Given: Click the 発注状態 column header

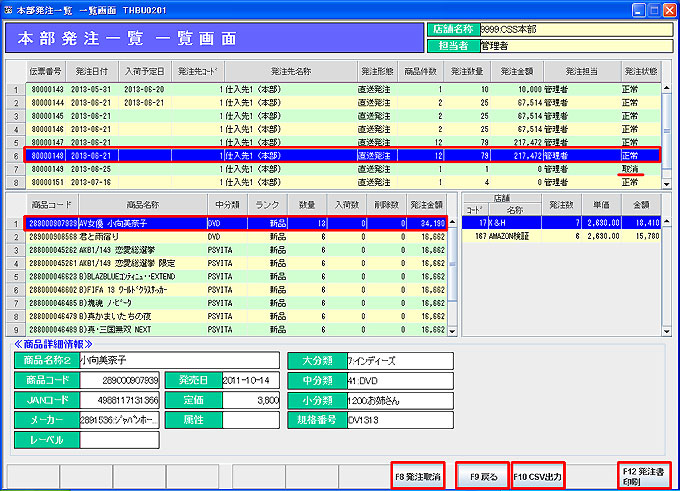Looking at the screenshot, I should click(641, 71).
